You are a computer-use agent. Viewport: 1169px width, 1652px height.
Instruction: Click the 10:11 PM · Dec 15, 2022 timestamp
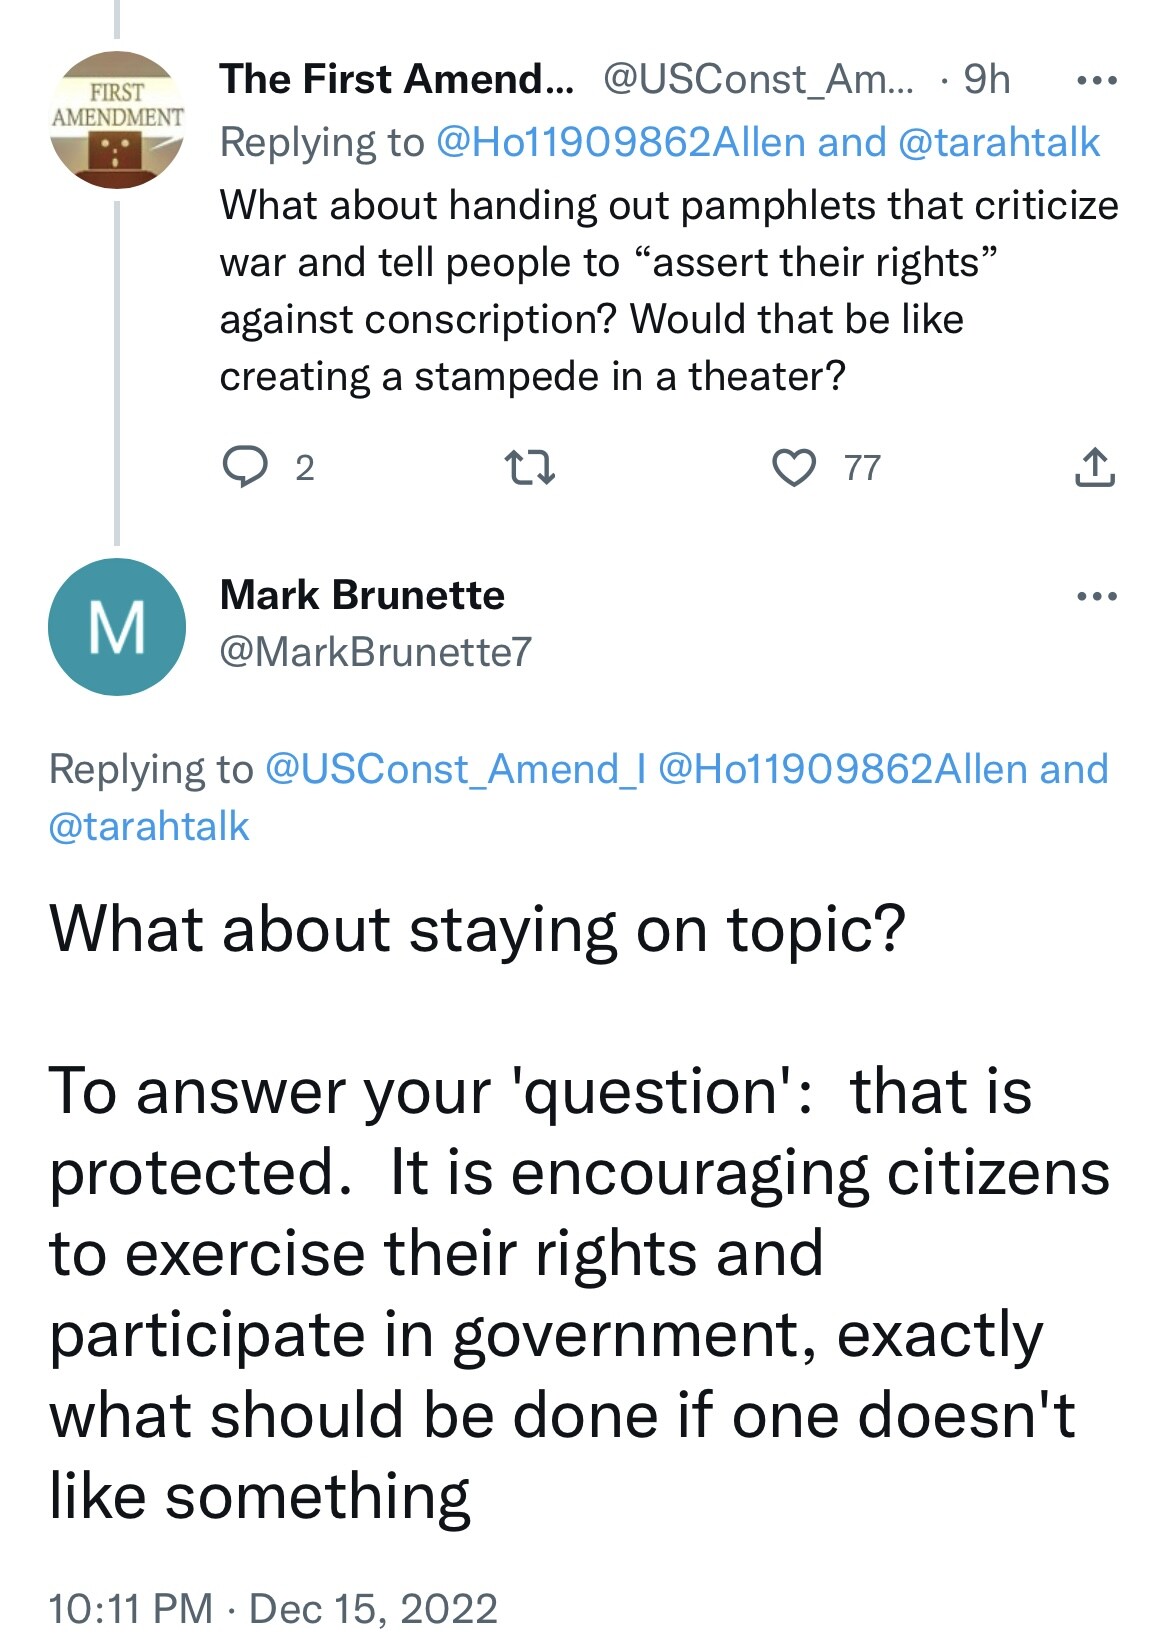[x=273, y=1609]
